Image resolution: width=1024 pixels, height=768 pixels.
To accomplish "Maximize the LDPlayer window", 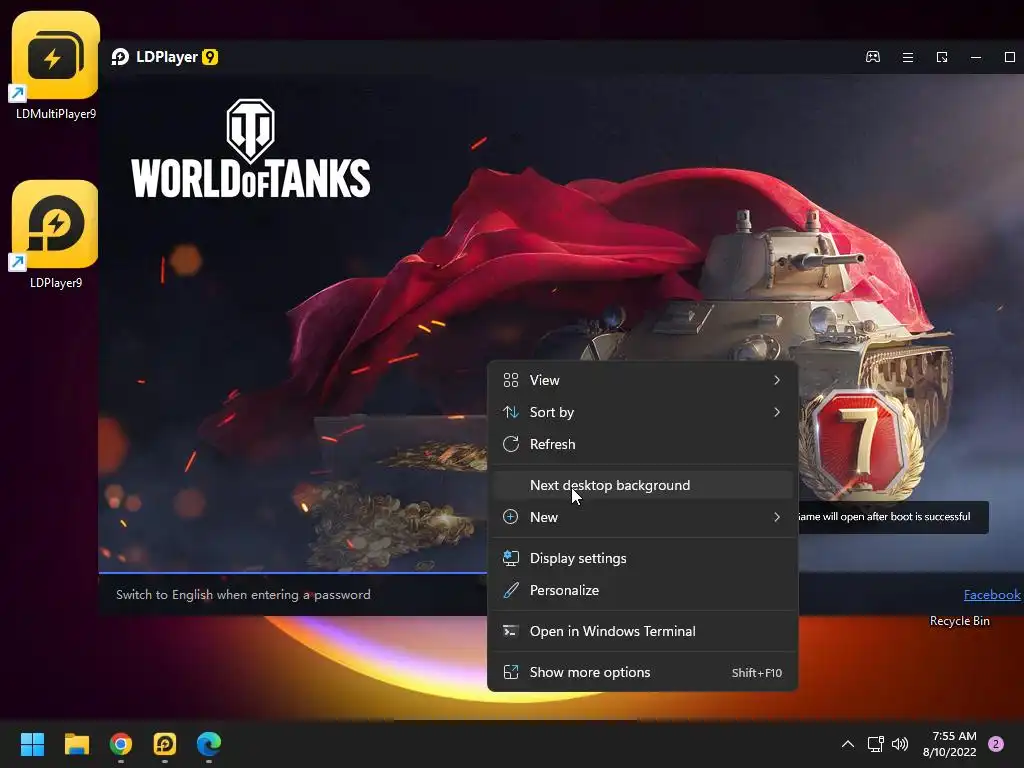I will tap(1009, 57).
